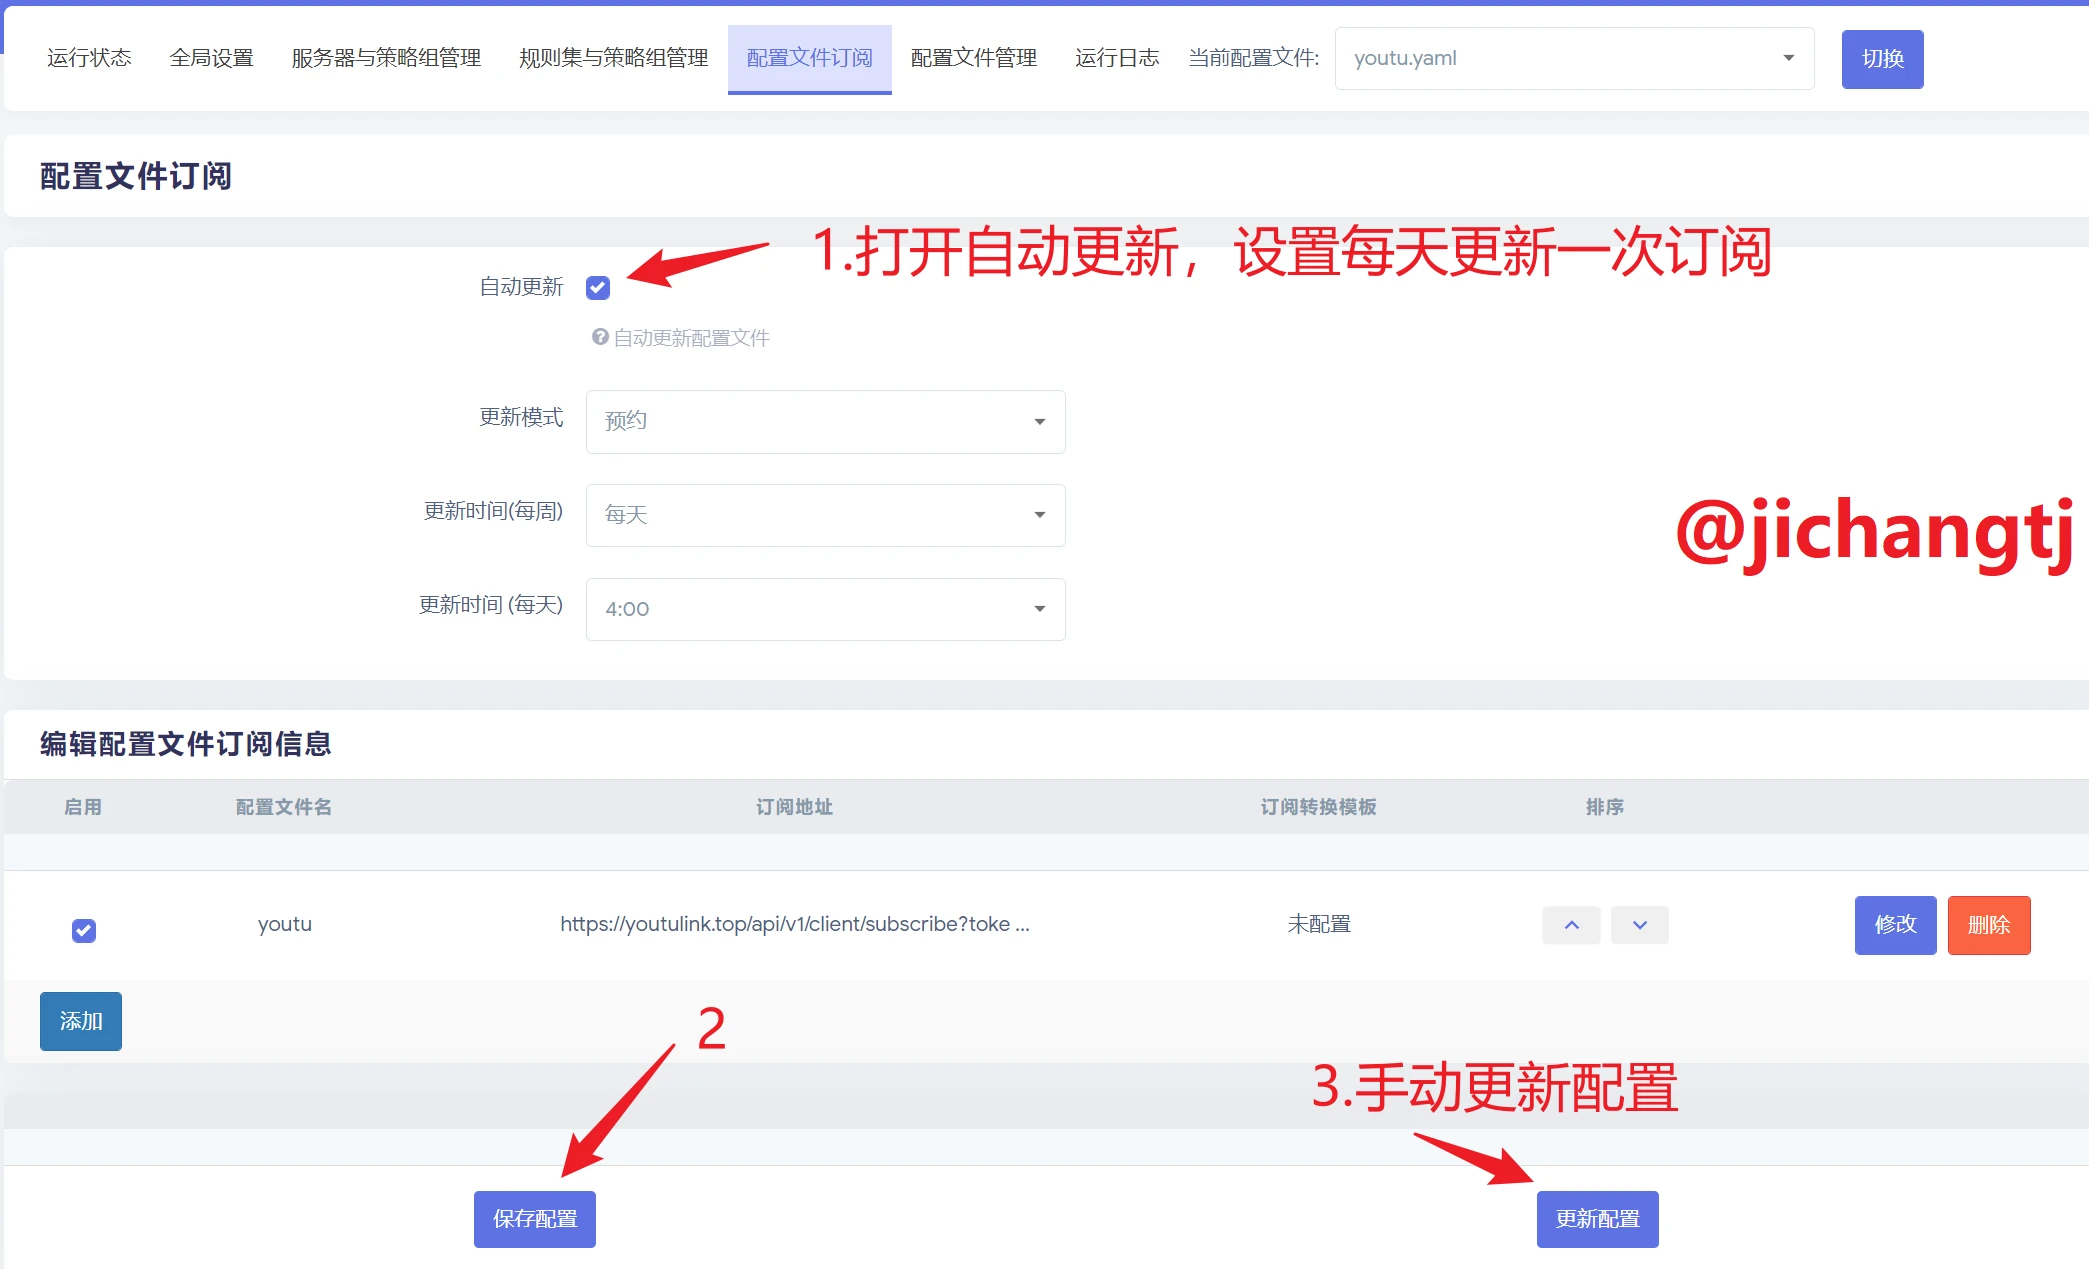Click the 排序 column header

pos(1604,807)
